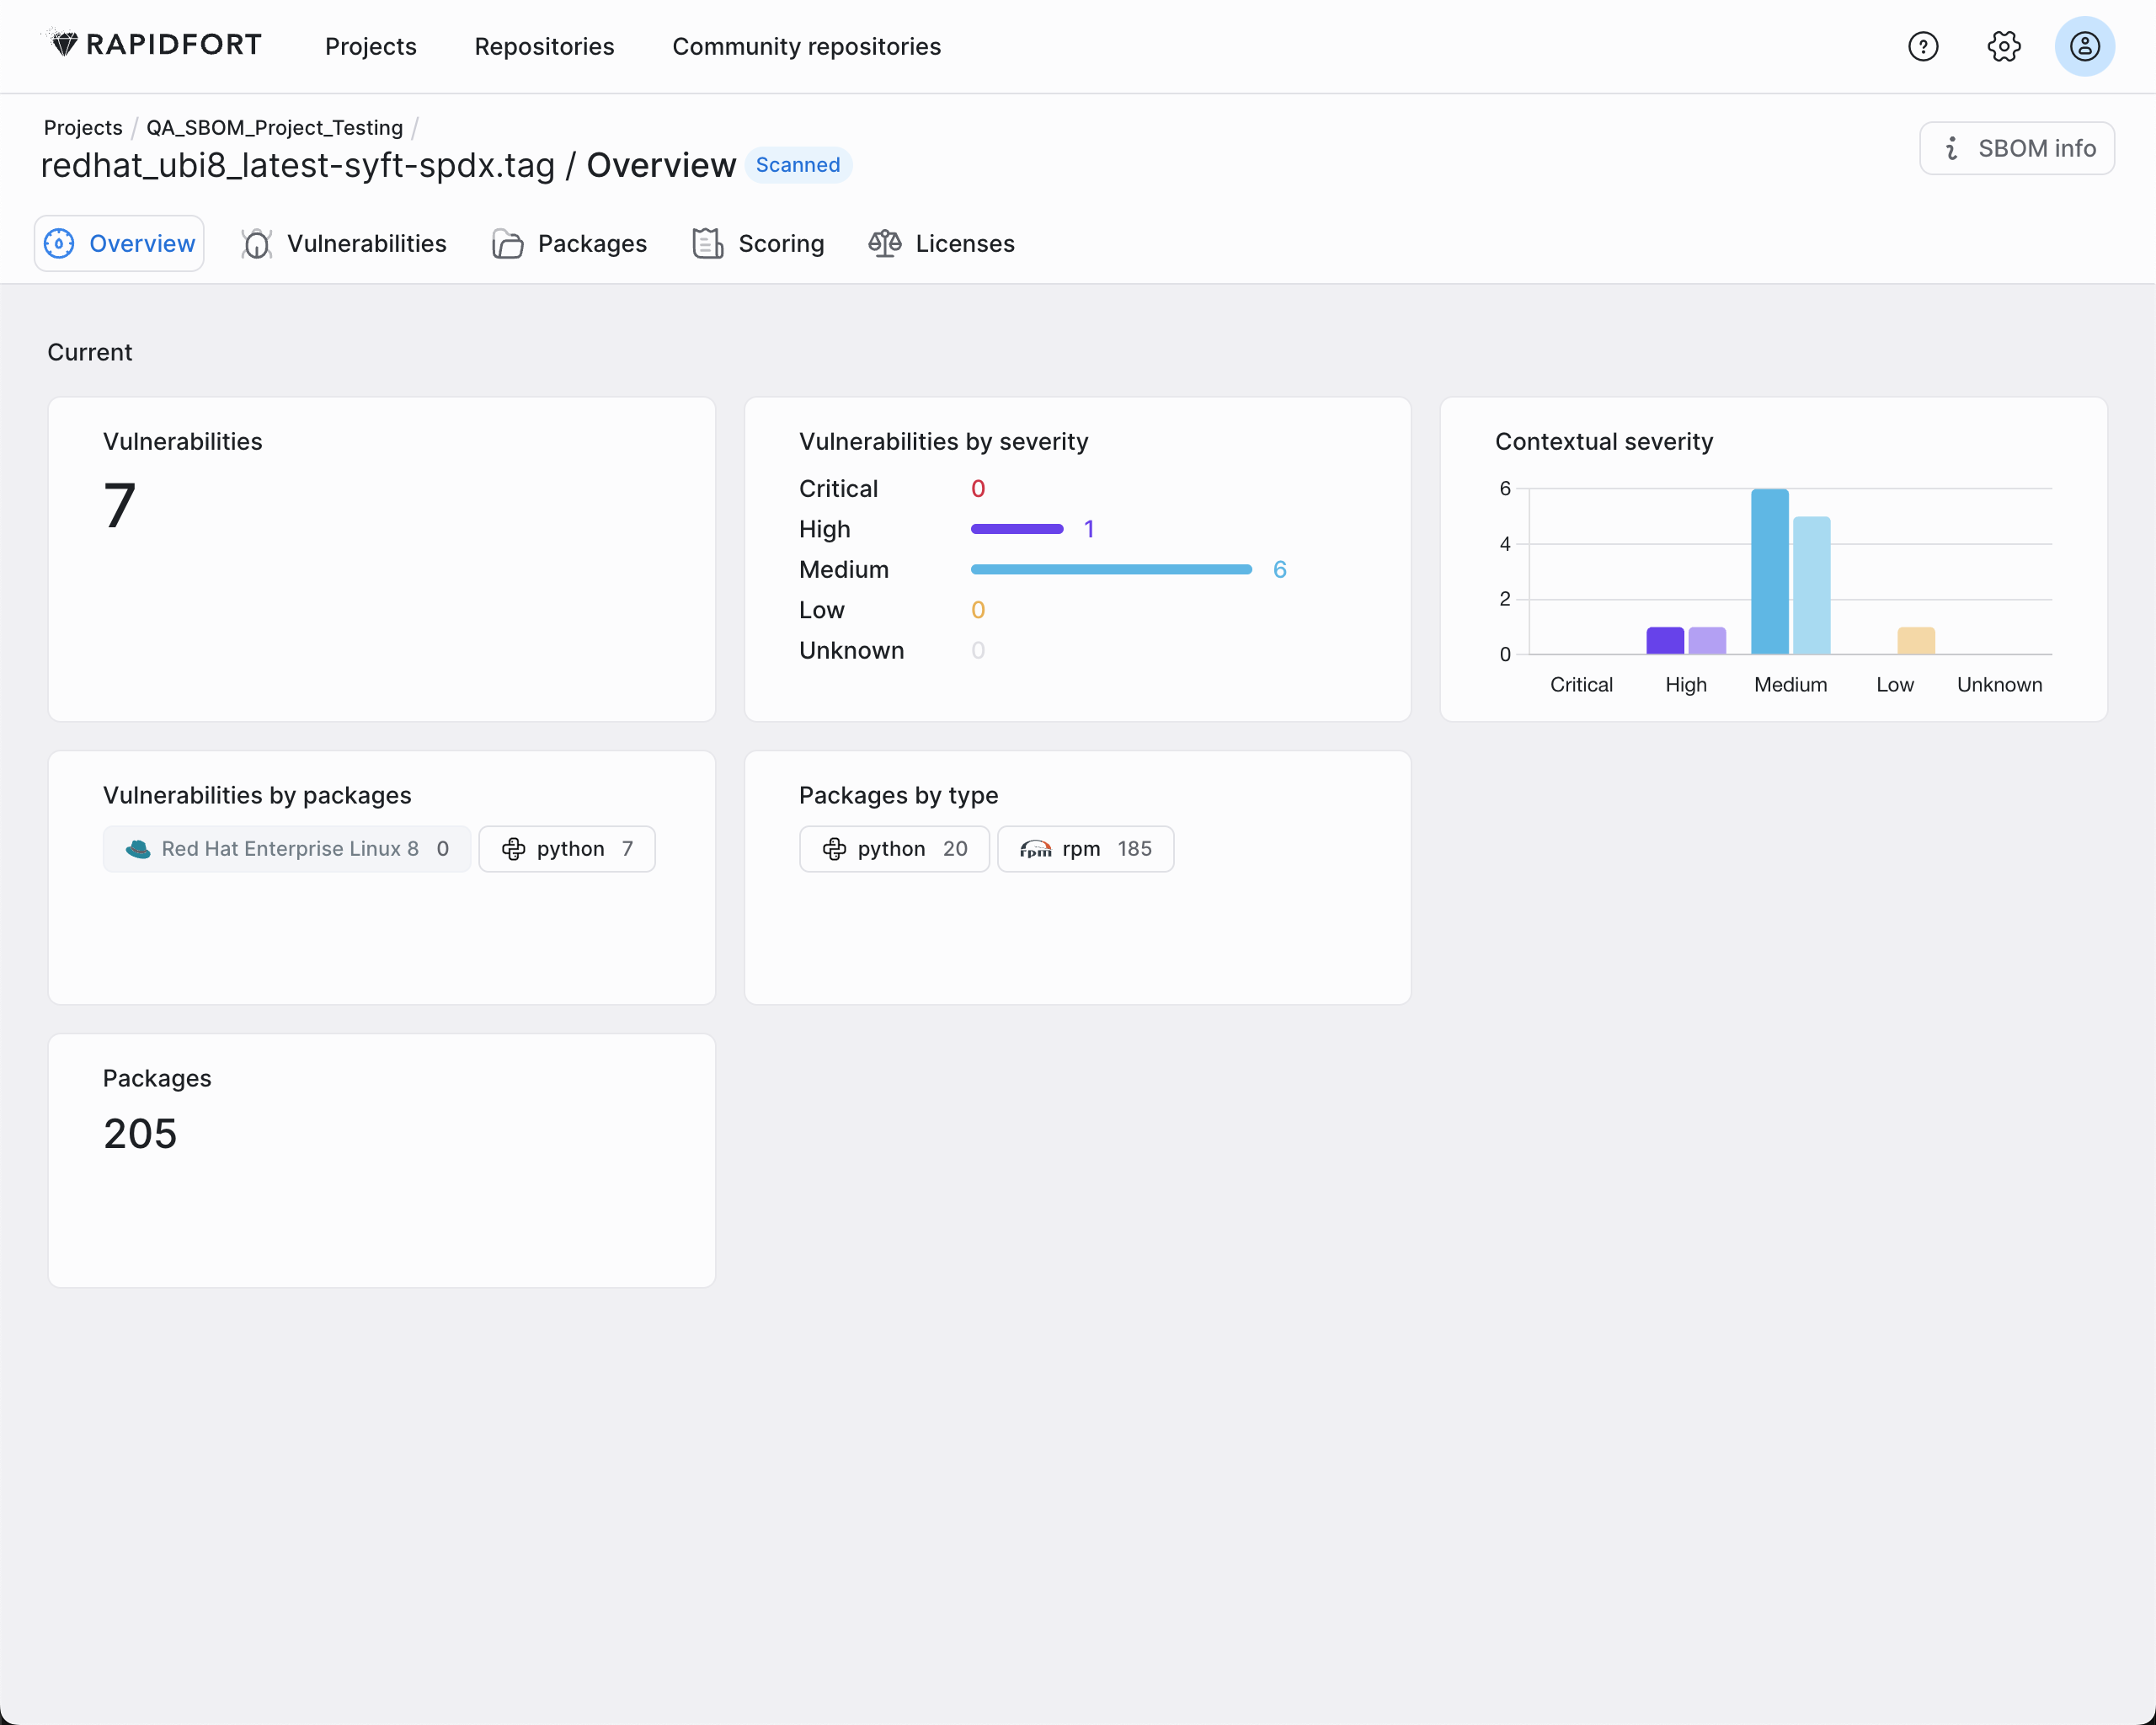Click python icon in Packages by type
Image resolution: width=2156 pixels, height=1725 pixels.
click(834, 849)
